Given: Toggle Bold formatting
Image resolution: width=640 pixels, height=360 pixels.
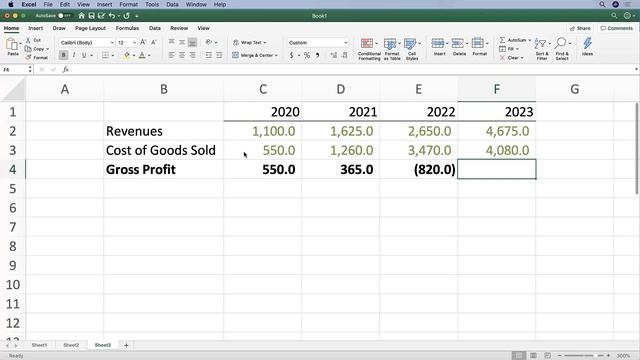Looking at the screenshot, I should click(x=63, y=55).
